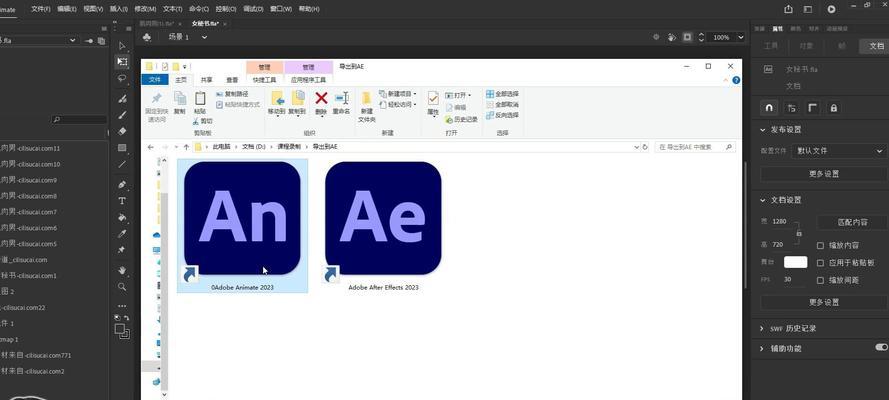Viewport: 889px width, 400px height.
Task: Click the white Stage color swatch
Action: coord(795,262)
